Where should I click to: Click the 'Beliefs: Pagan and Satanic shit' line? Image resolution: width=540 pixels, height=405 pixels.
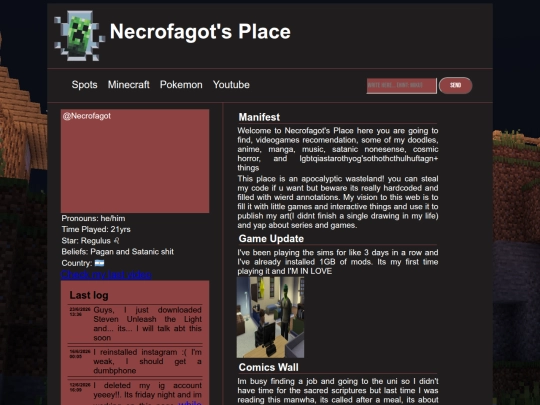pos(117,252)
